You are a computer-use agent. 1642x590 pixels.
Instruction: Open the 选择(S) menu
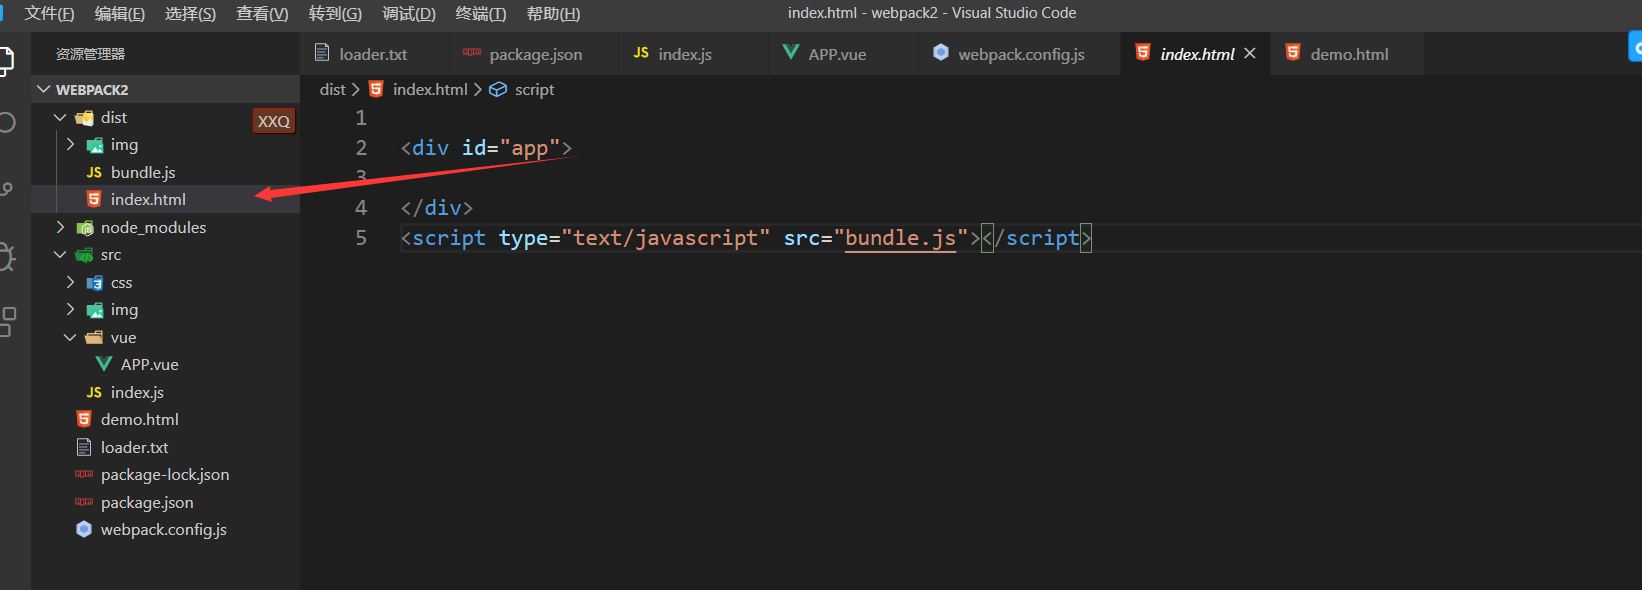(x=190, y=13)
